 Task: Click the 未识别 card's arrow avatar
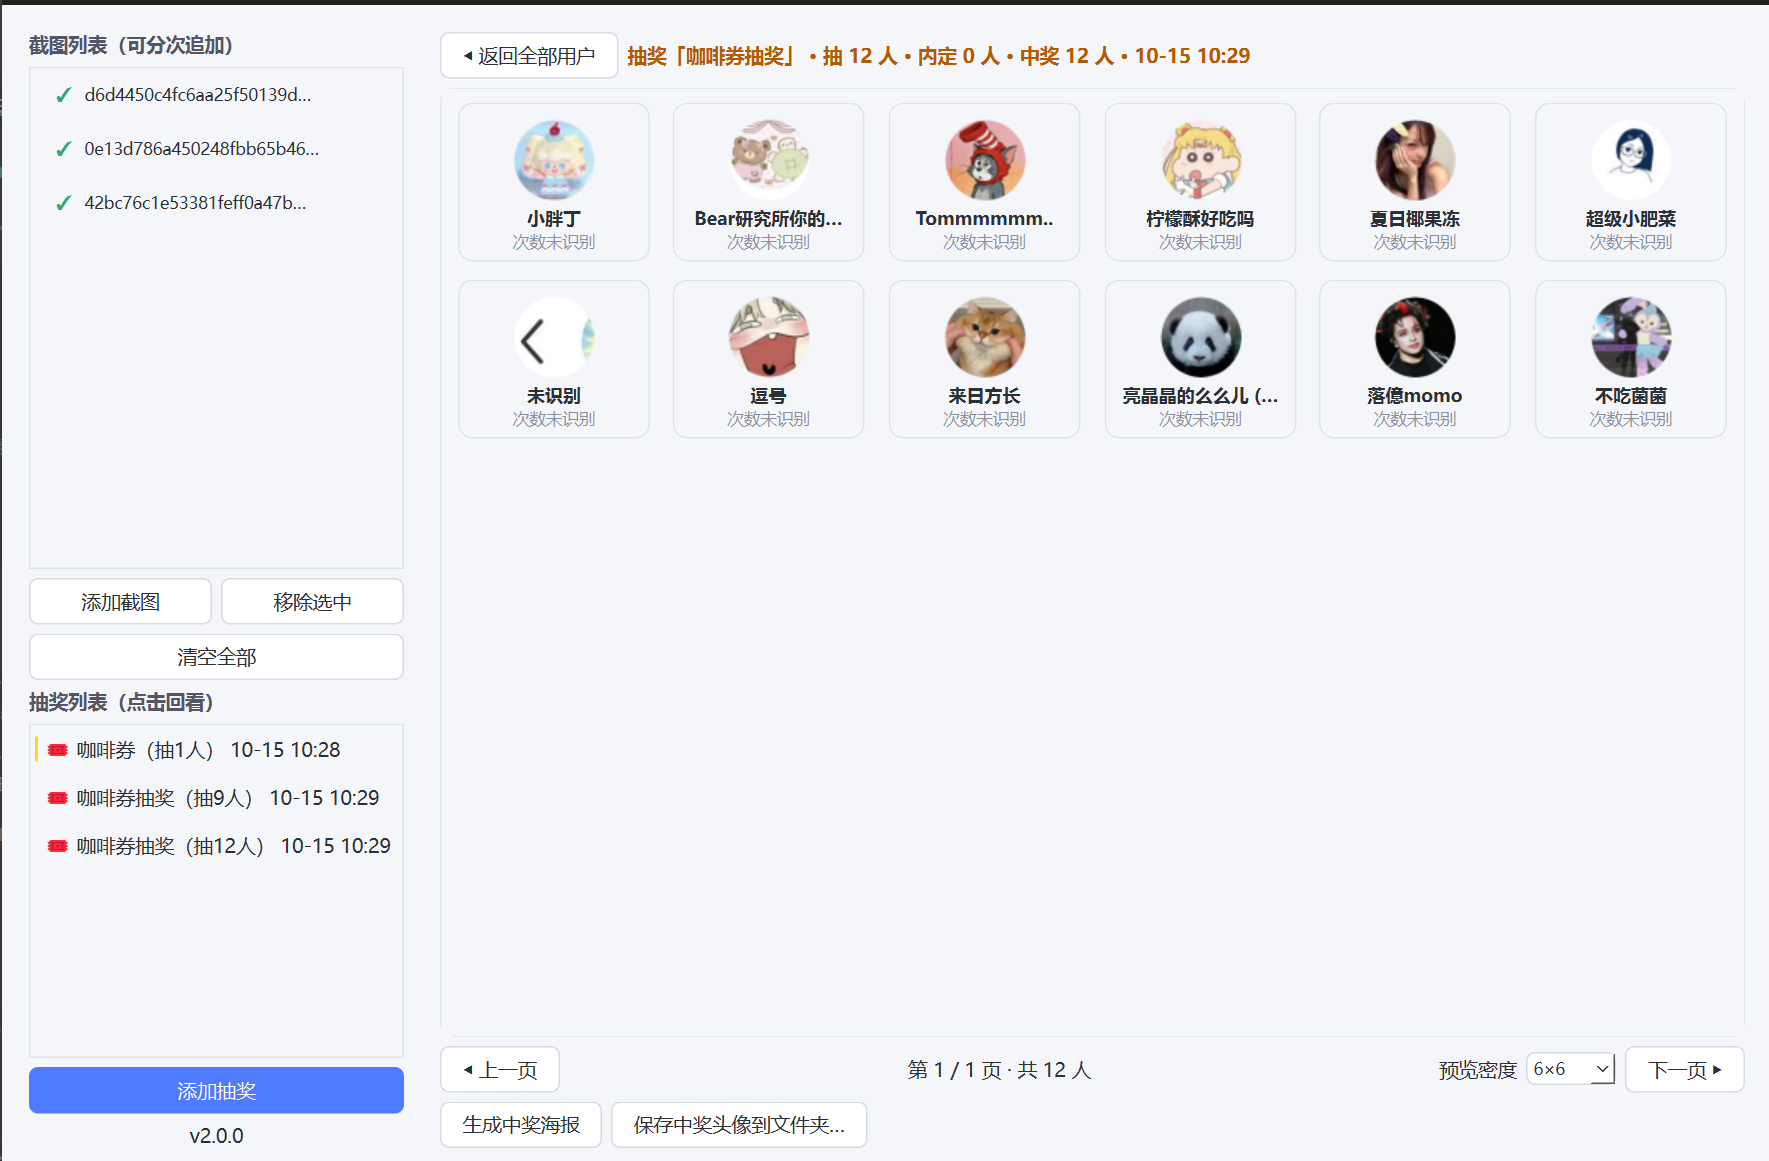554,337
